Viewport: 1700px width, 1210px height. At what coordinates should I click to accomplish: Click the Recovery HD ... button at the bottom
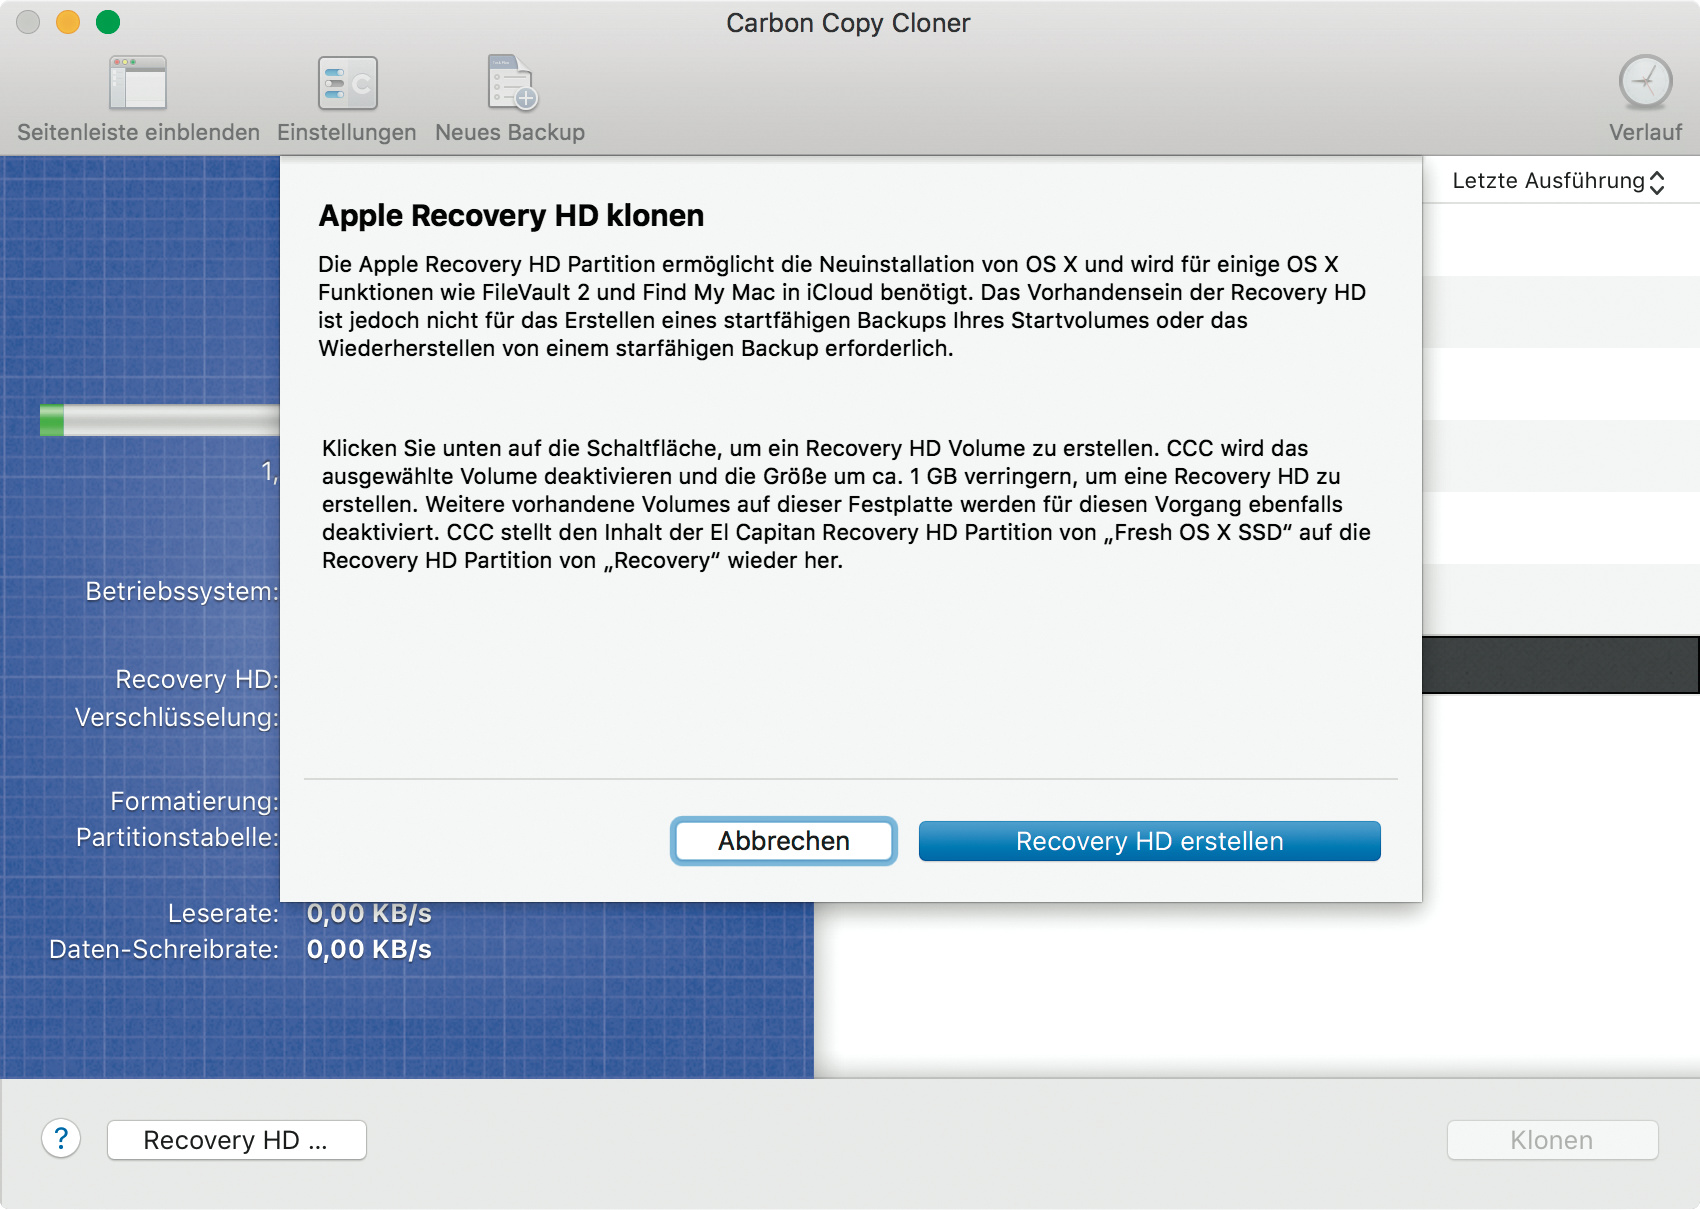(237, 1140)
